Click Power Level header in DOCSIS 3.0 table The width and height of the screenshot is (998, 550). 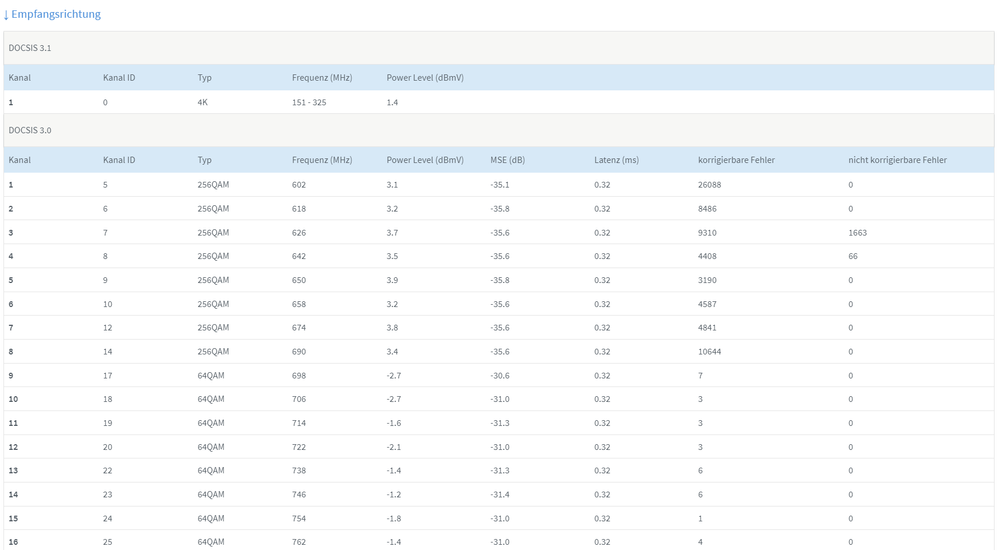[425, 160]
